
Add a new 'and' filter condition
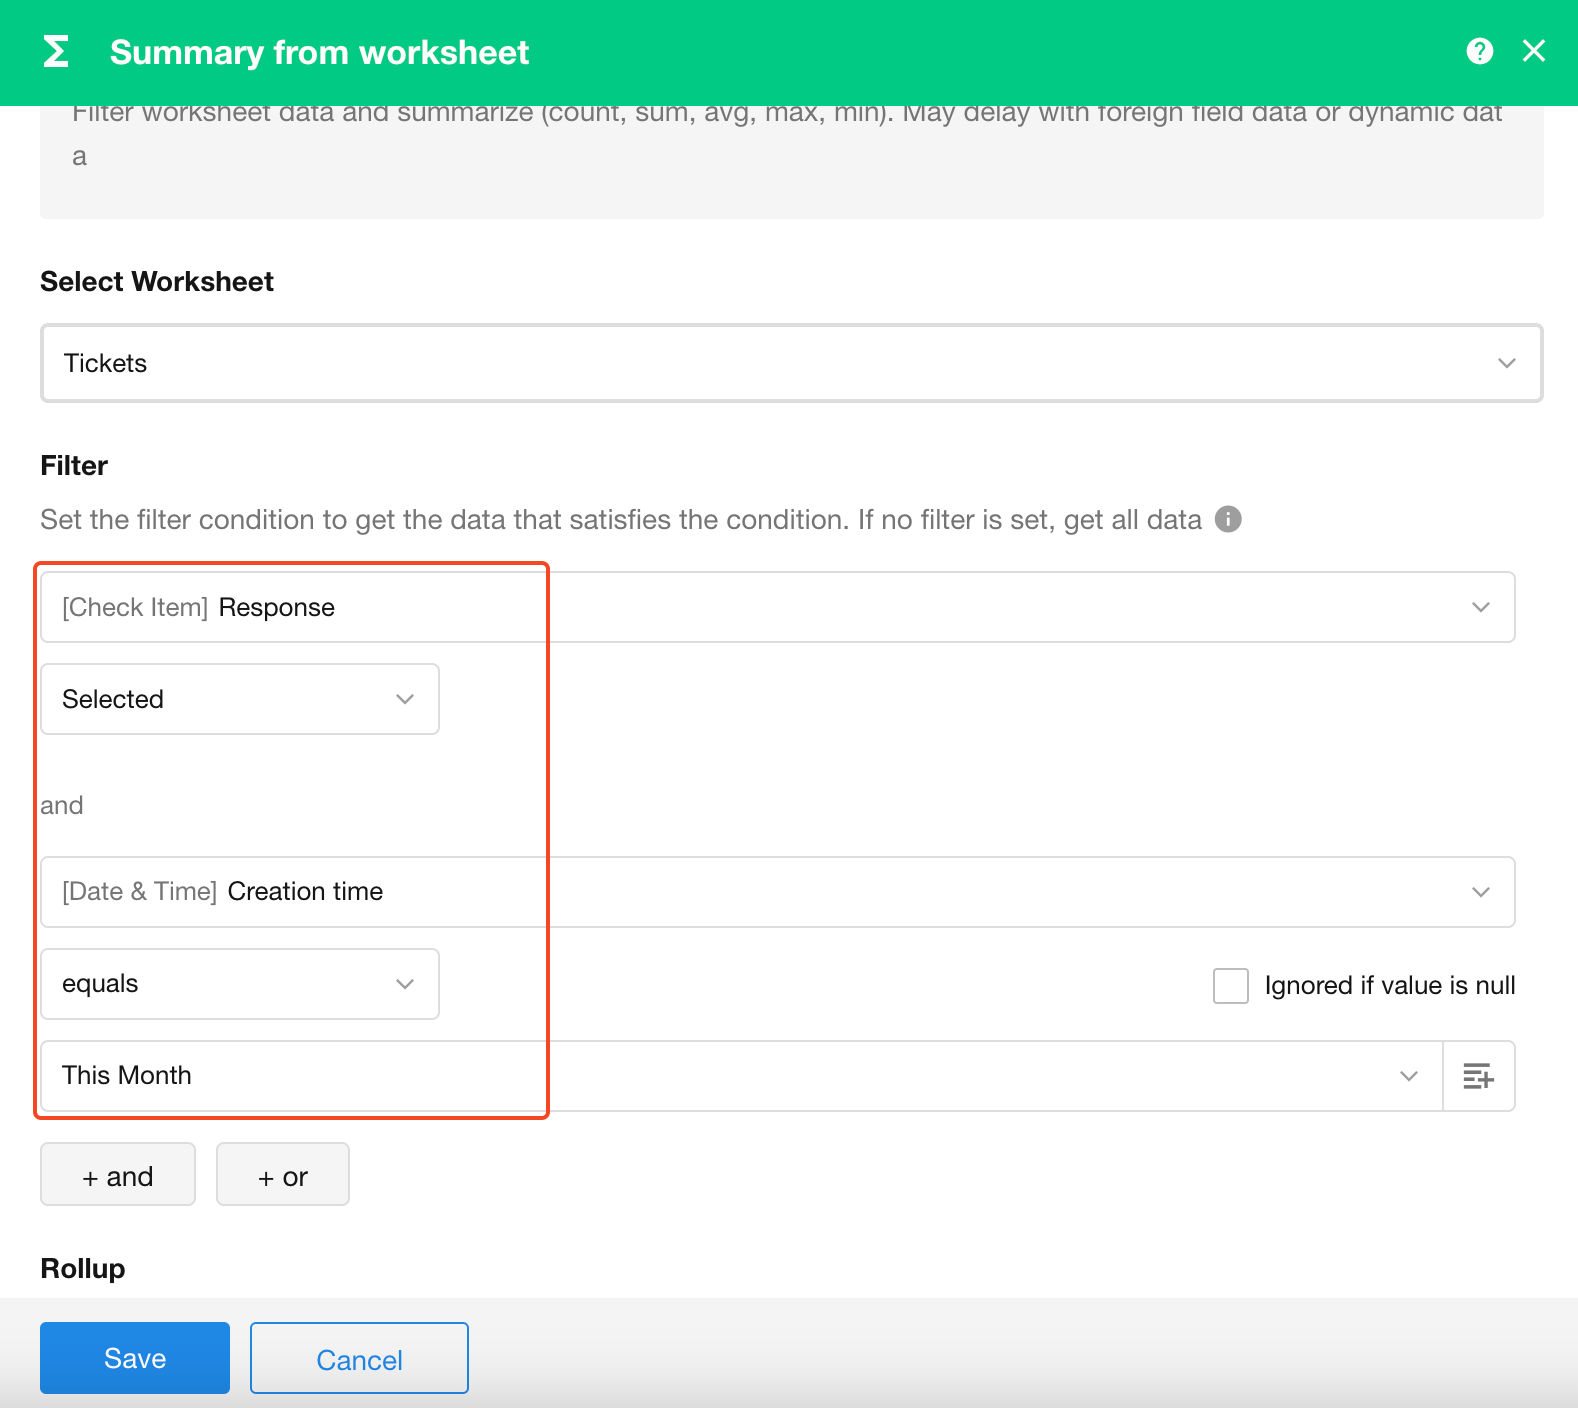(x=118, y=1175)
